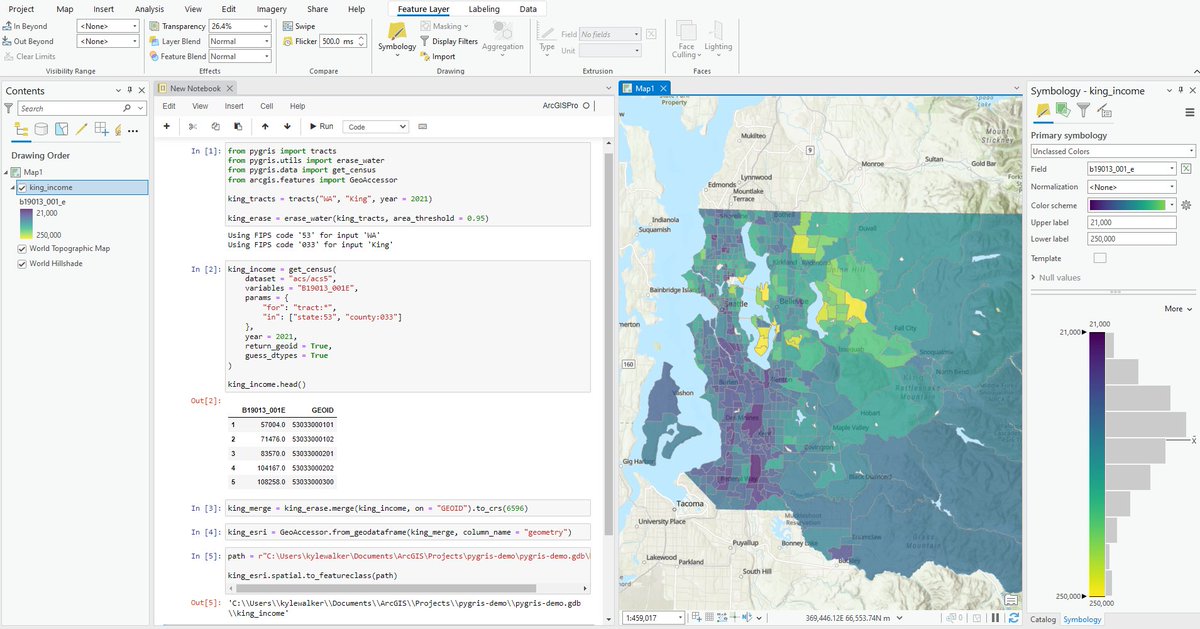This screenshot has width=1200, height=629.
Task: Click the Face Culling button
Action: coord(686,38)
